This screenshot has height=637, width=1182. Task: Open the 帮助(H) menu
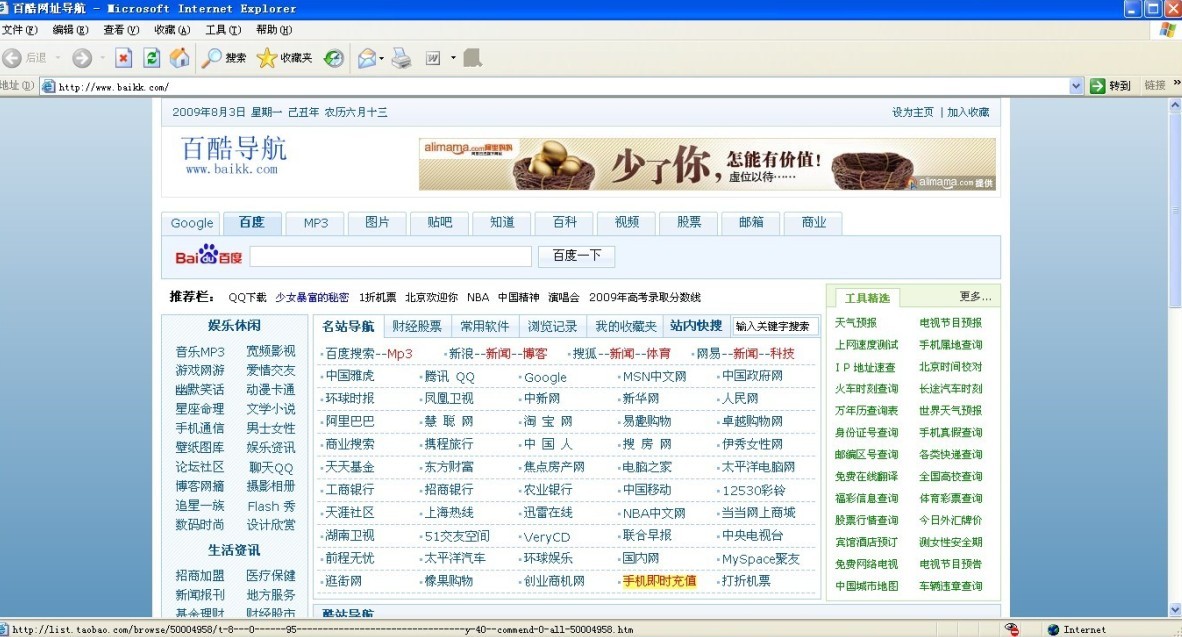coord(274,29)
